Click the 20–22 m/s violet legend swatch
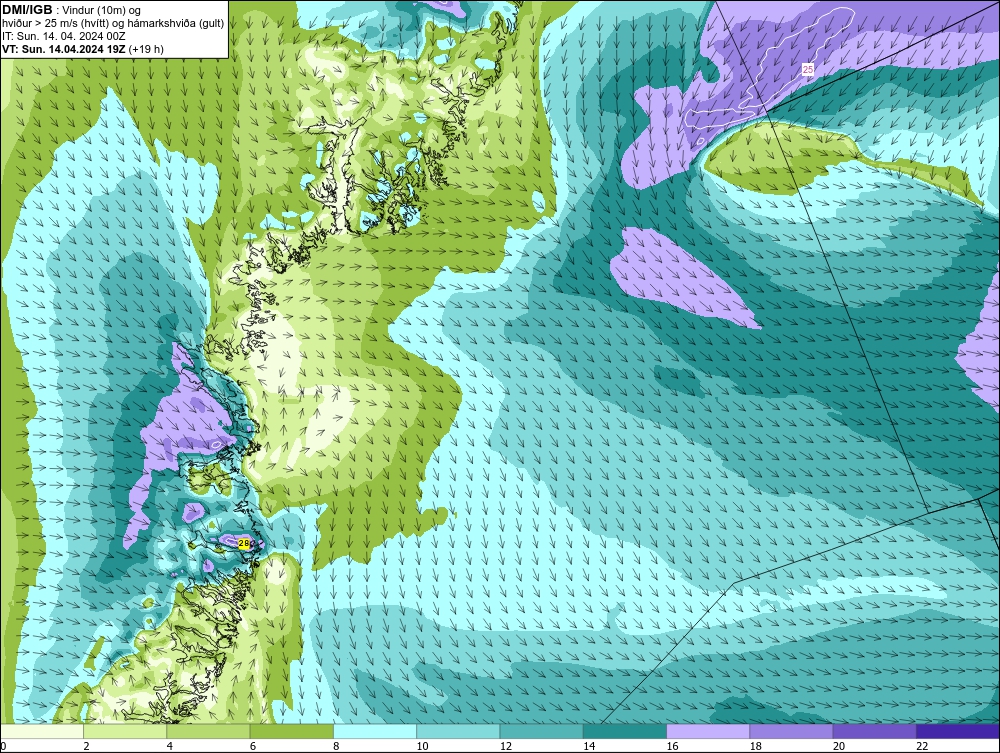1000x753 pixels. 874,731
